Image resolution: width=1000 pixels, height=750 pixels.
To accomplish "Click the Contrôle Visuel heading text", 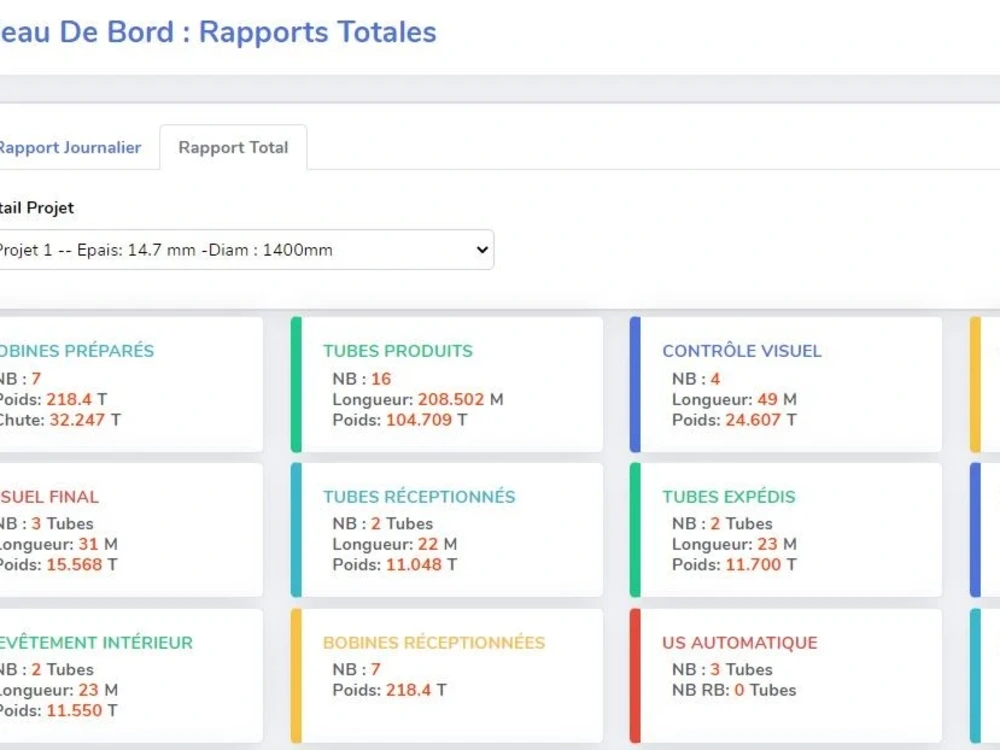I will pos(742,351).
